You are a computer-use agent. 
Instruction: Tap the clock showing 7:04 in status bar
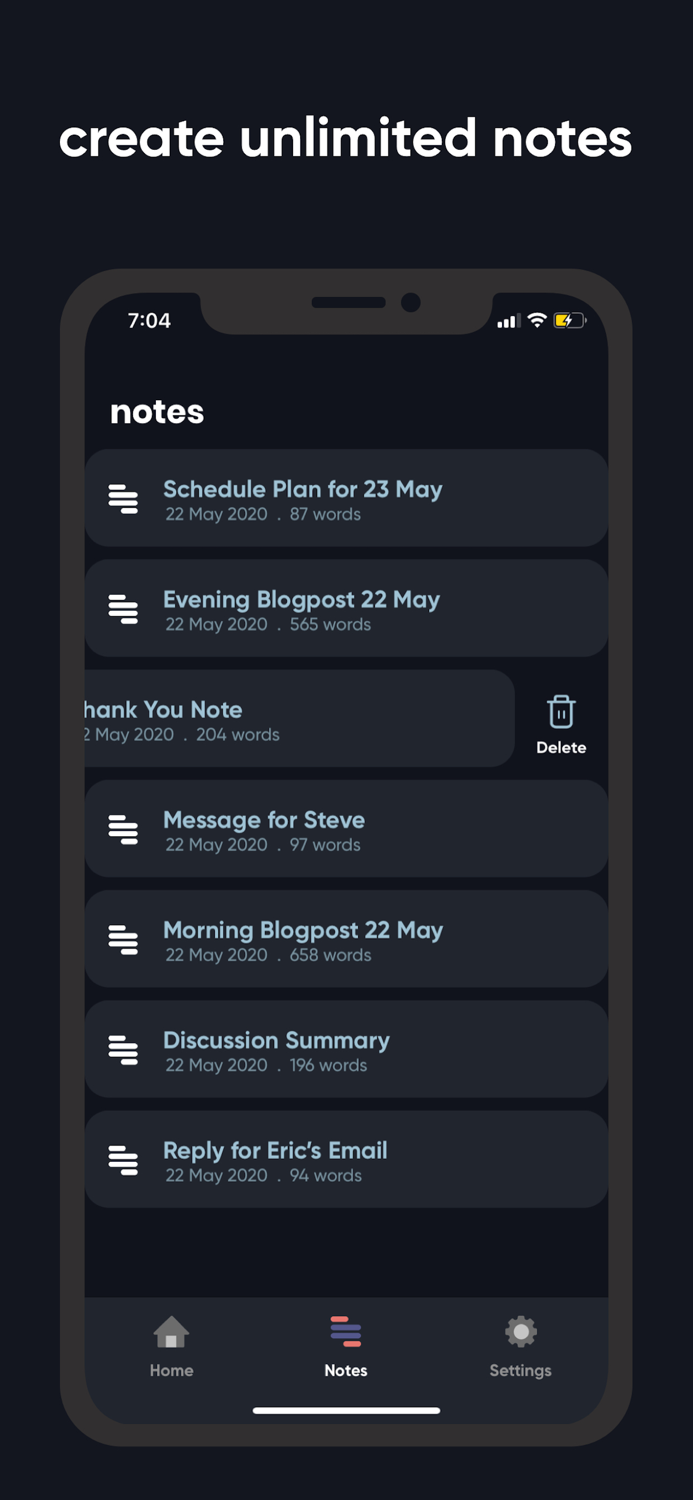[x=148, y=321]
